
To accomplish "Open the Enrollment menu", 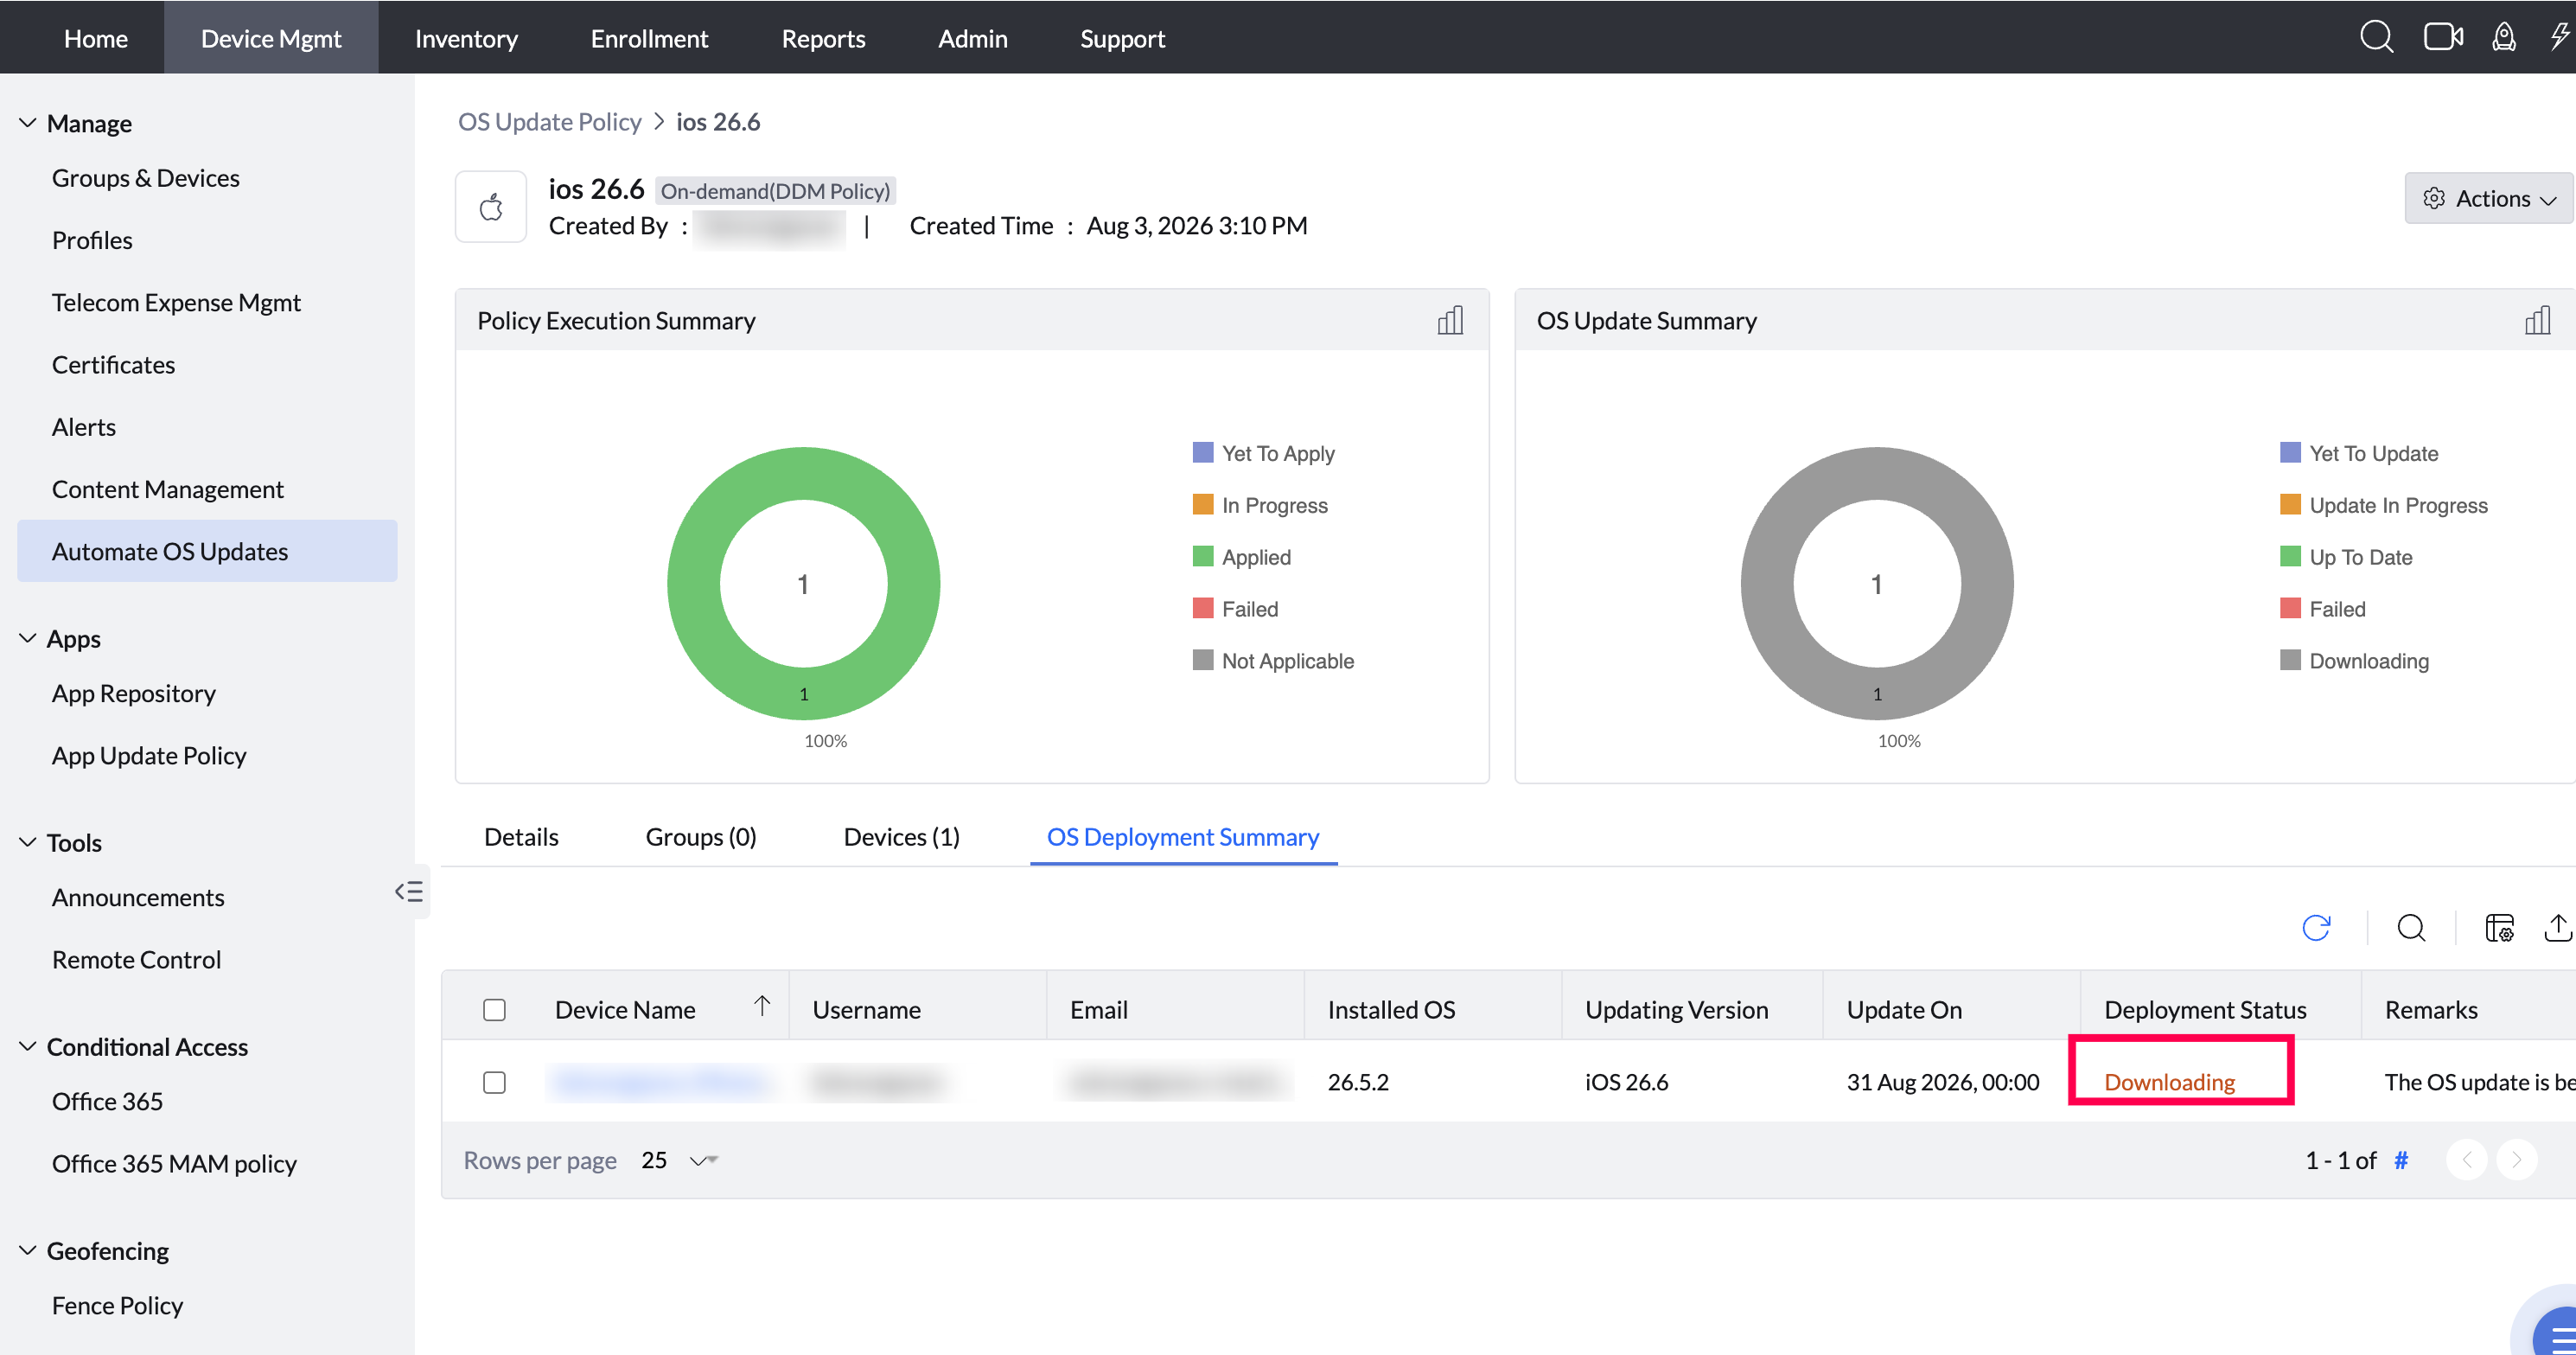I will 649,38.
